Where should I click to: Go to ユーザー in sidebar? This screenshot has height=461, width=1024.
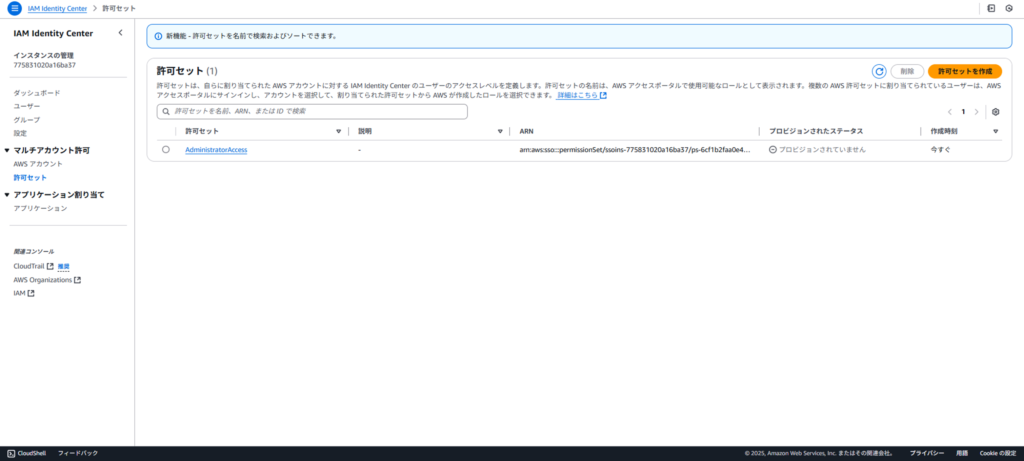(x=27, y=106)
